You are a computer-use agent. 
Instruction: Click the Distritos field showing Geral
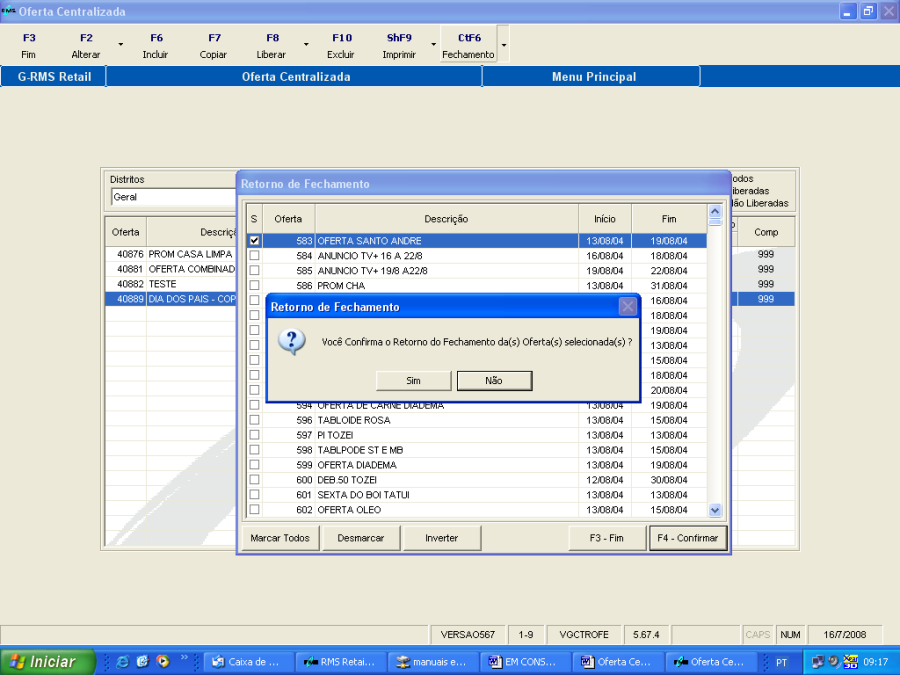click(173, 197)
